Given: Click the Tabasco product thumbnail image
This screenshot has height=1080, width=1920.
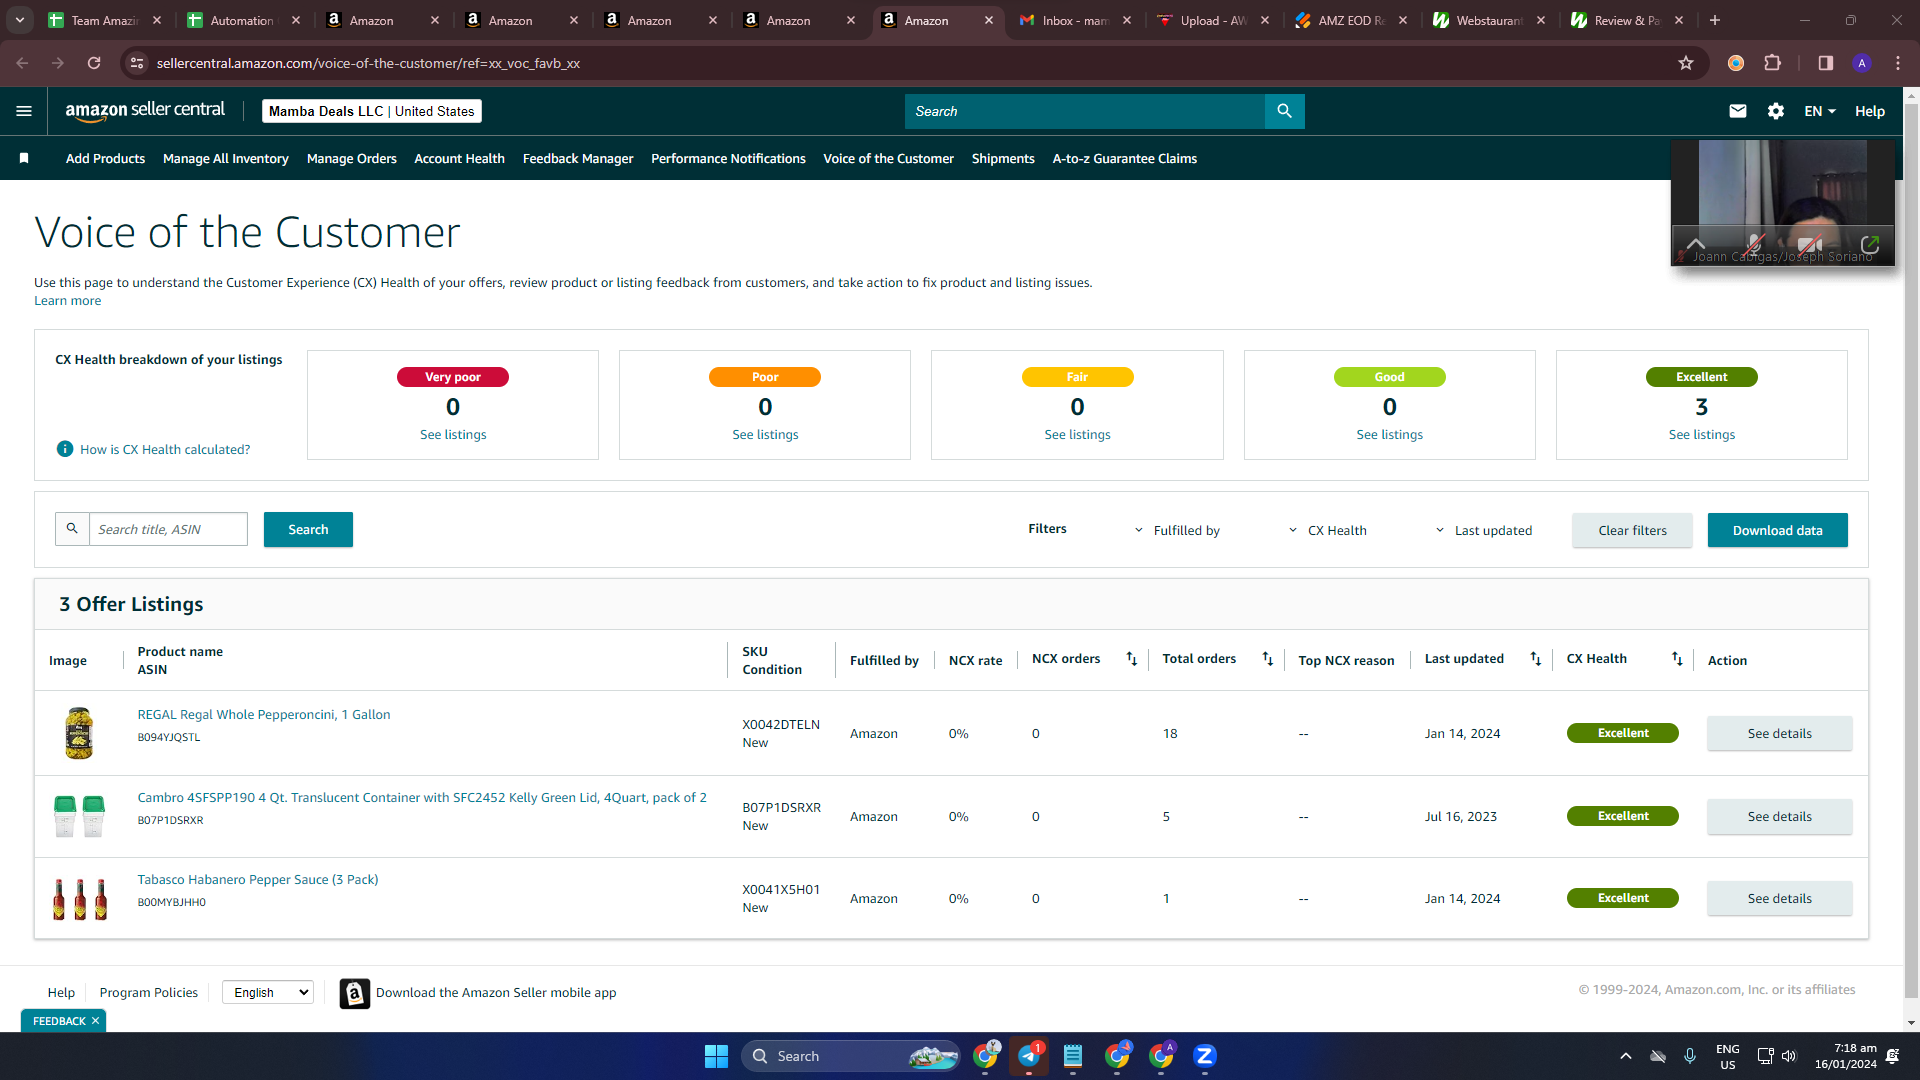Looking at the screenshot, I should tap(80, 899).
